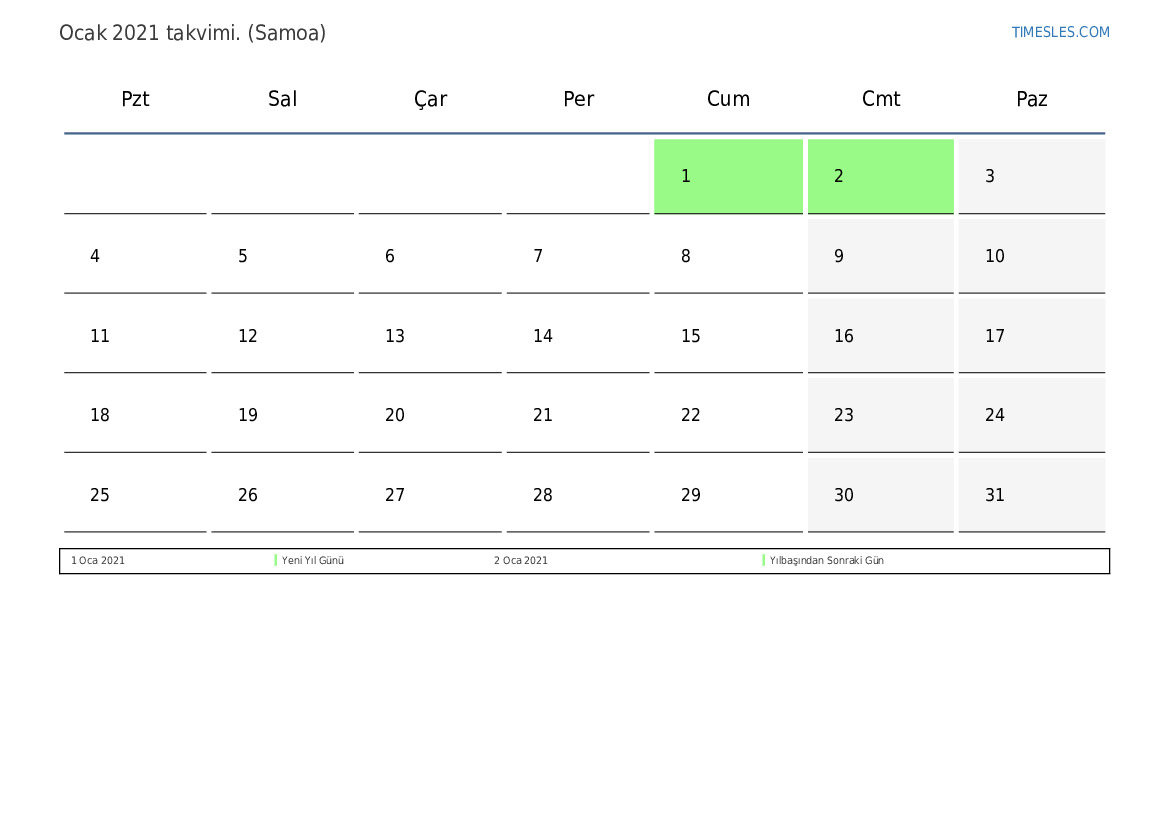Click the 2 Oca 2021 legend date
Image resolution: width=1169 pixels, height=827 pixels.
point(521,561)
